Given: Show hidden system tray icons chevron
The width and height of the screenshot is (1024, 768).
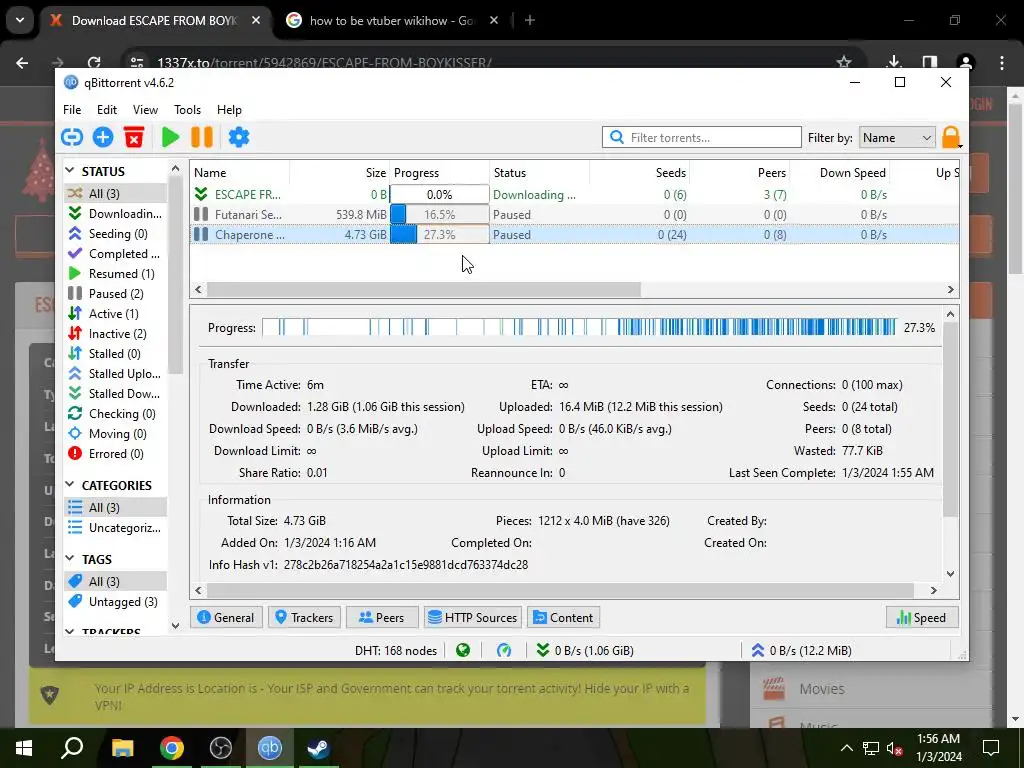Looking at the screenshot, I should click(x=846, y=748).
